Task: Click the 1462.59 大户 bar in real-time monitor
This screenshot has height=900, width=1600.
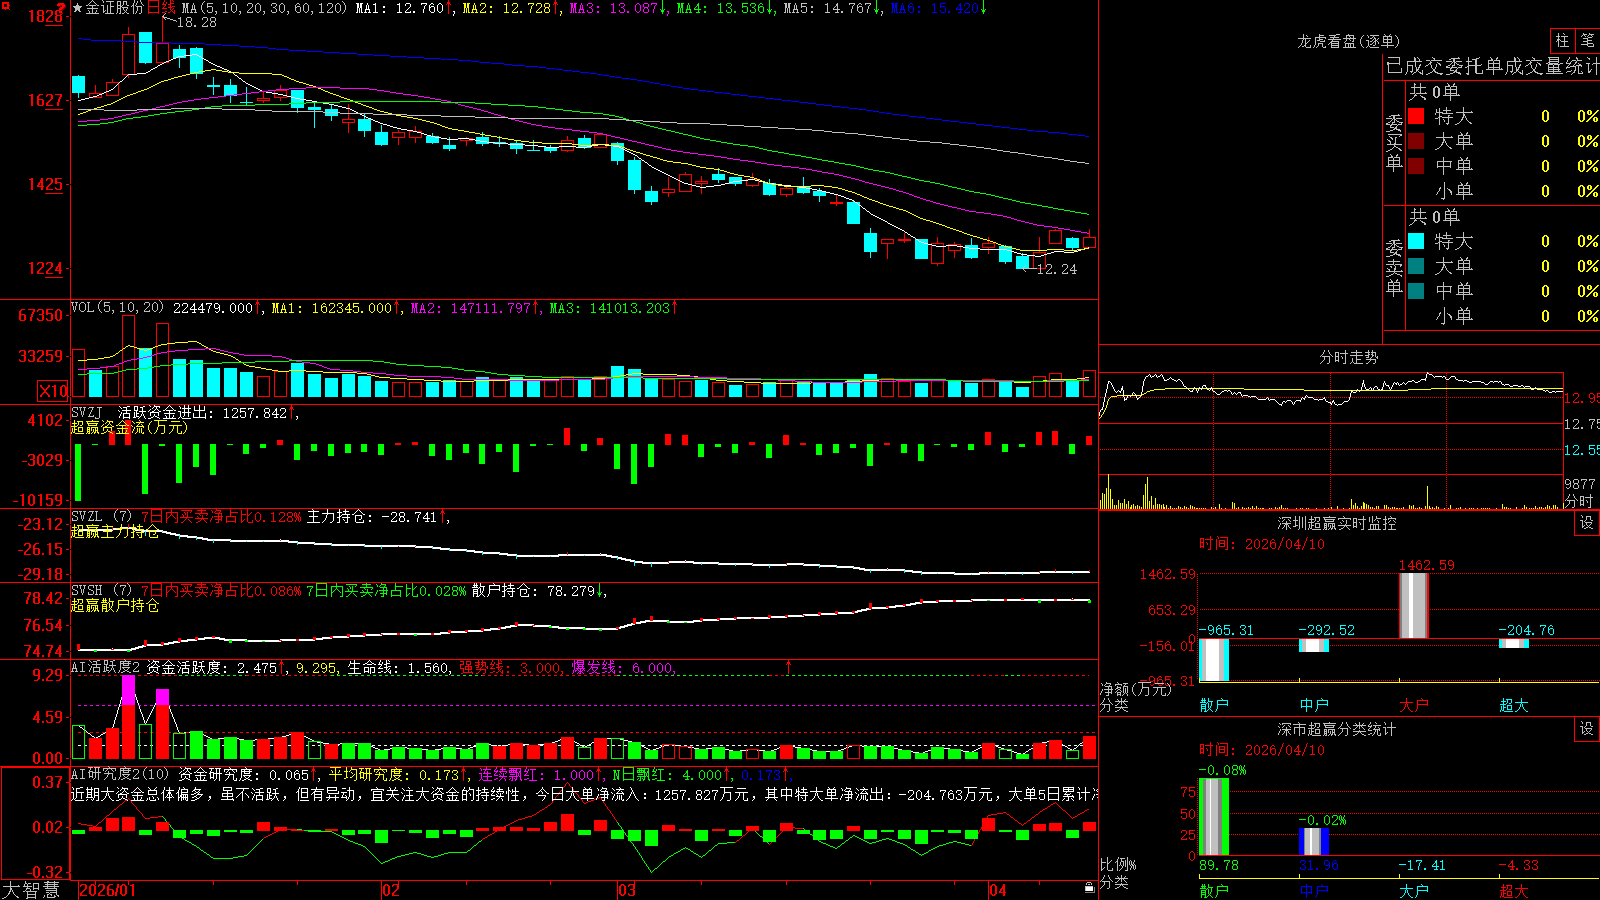Action: (x=1413, y=606)
